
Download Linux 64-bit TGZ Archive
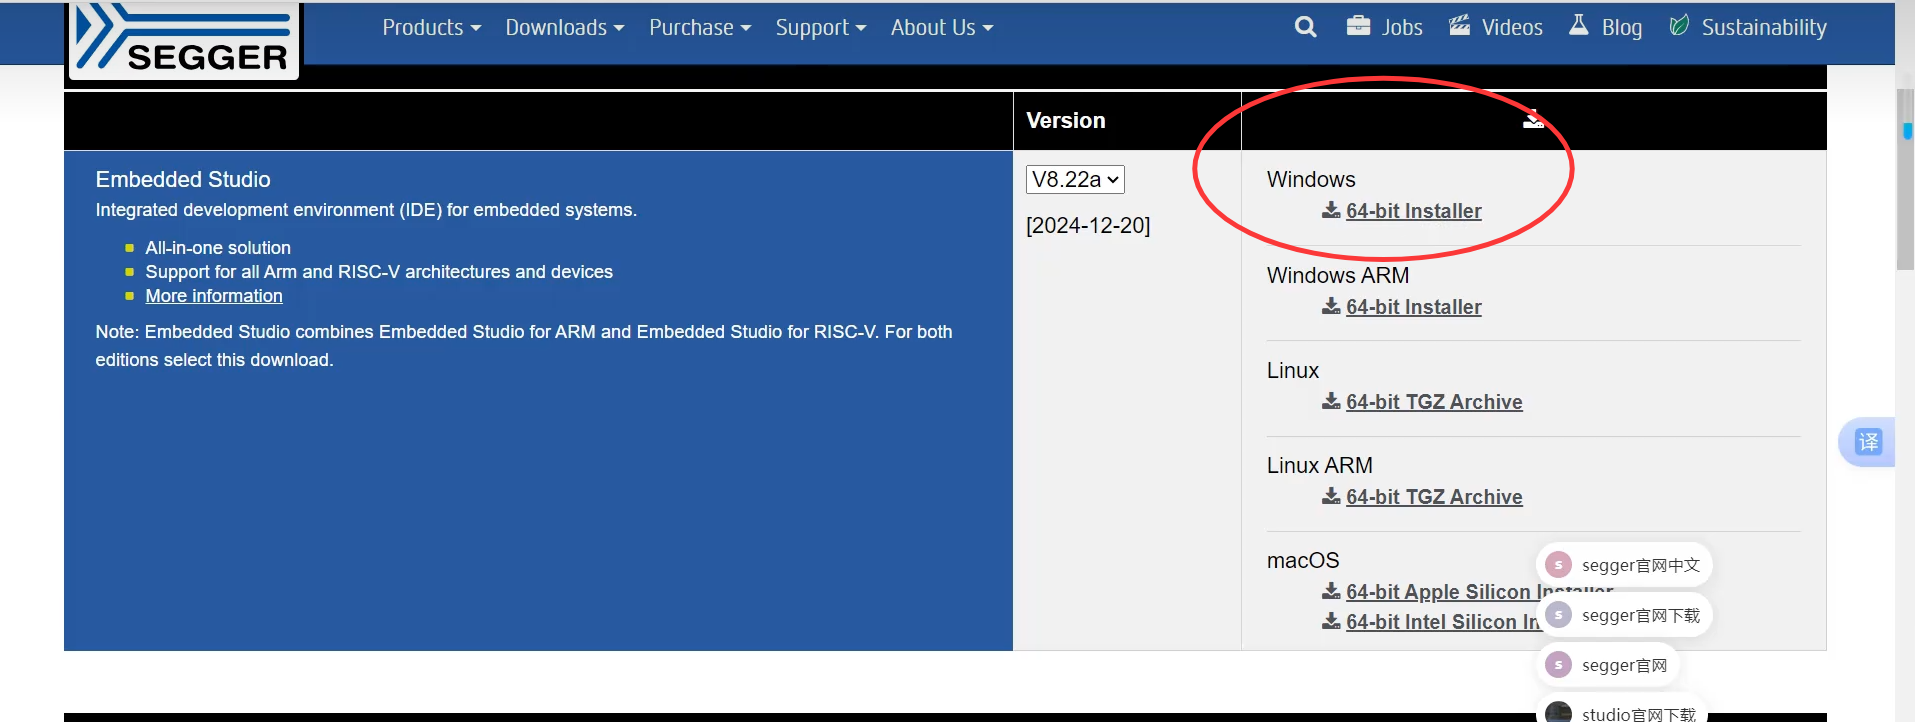pos(1433,402)
